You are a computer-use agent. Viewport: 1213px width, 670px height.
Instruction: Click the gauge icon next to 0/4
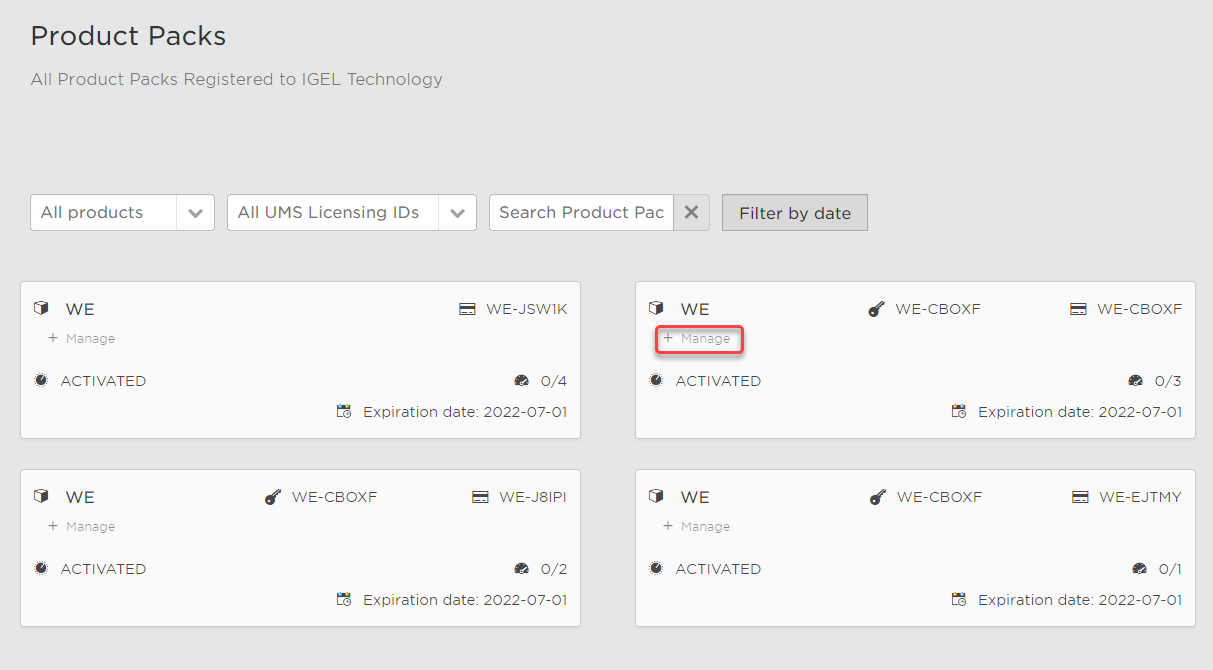tap(521, 381)
